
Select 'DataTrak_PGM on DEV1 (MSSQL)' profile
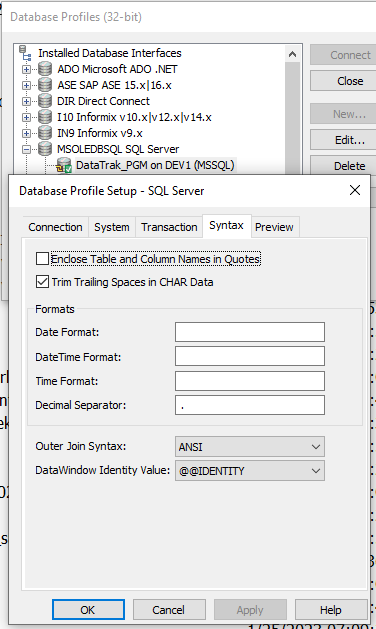(155, 165)
